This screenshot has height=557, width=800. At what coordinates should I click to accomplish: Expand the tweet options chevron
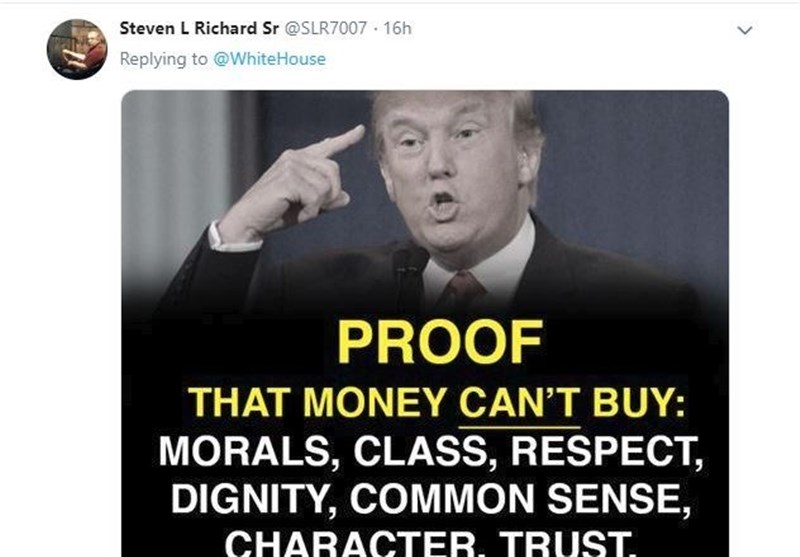(x=745, y=31)
